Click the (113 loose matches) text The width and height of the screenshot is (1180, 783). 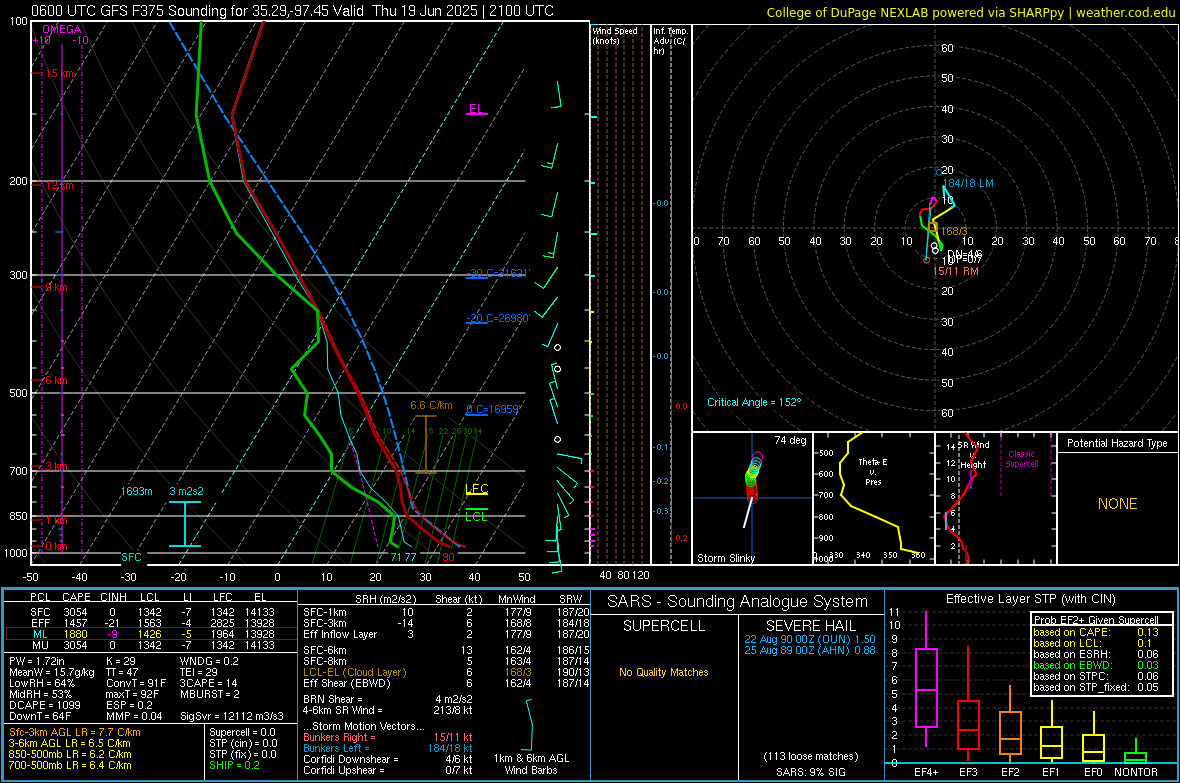(x=810, y=756)
